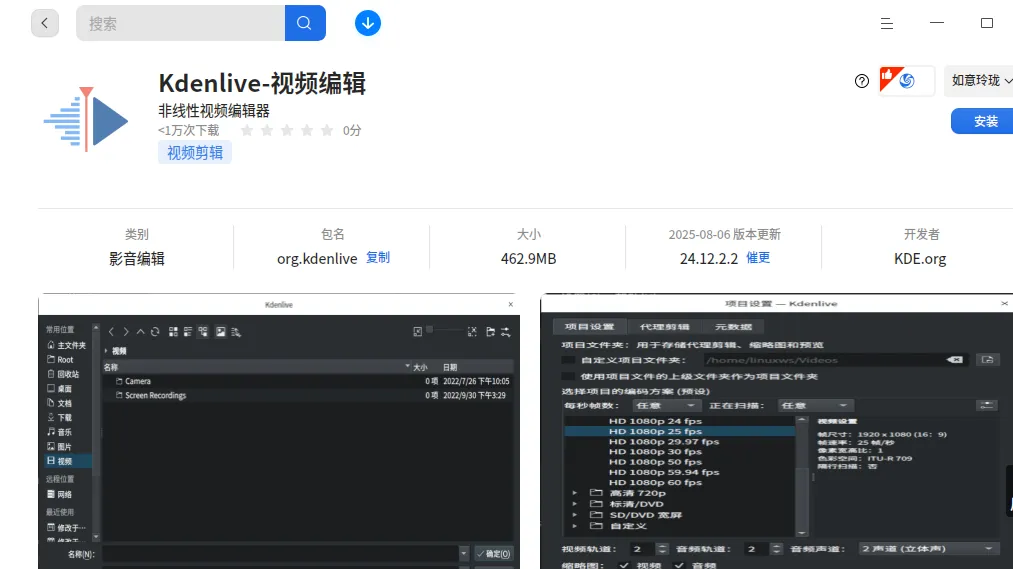Click the Kdenlive app logo
This screenshot has width=1013, height=569.
(86, 119)
